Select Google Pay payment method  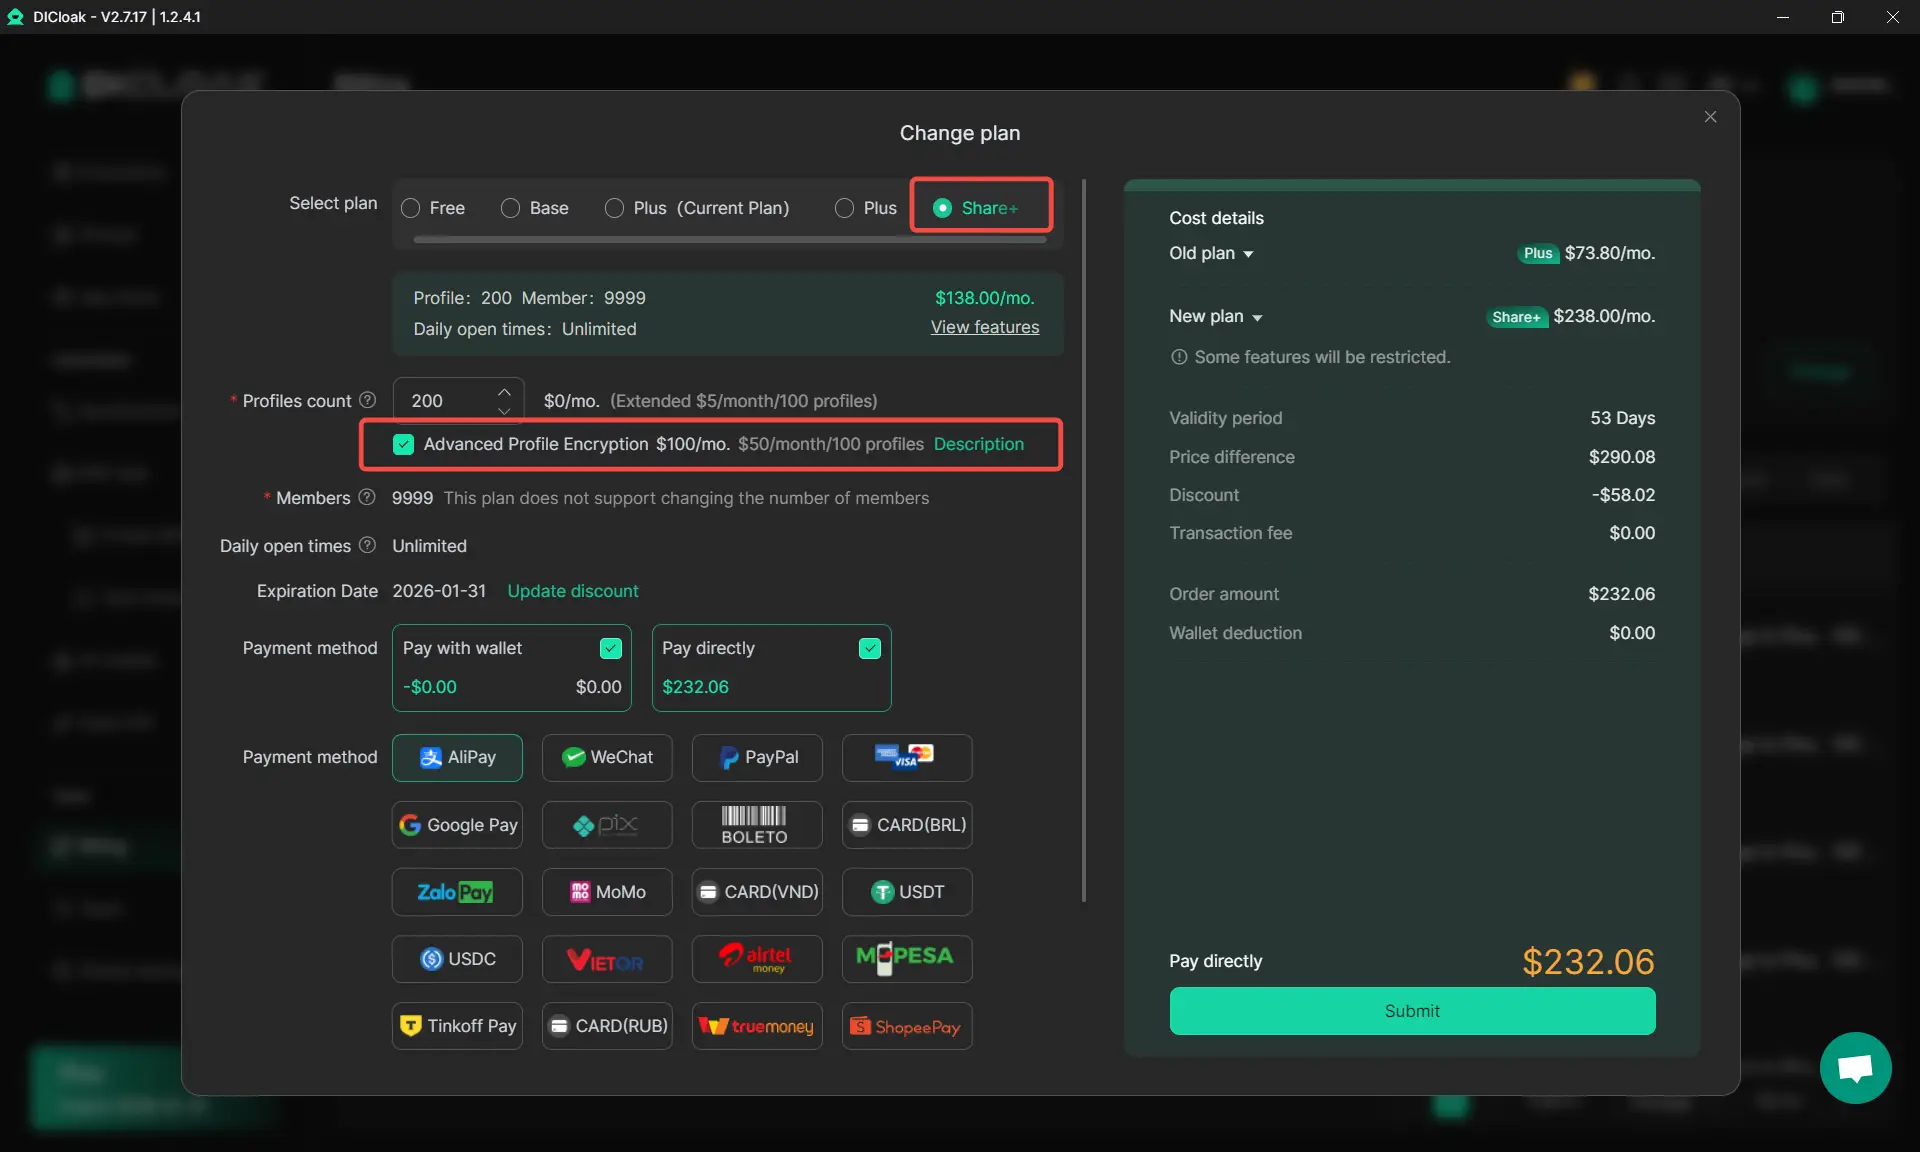pos(457,825)
